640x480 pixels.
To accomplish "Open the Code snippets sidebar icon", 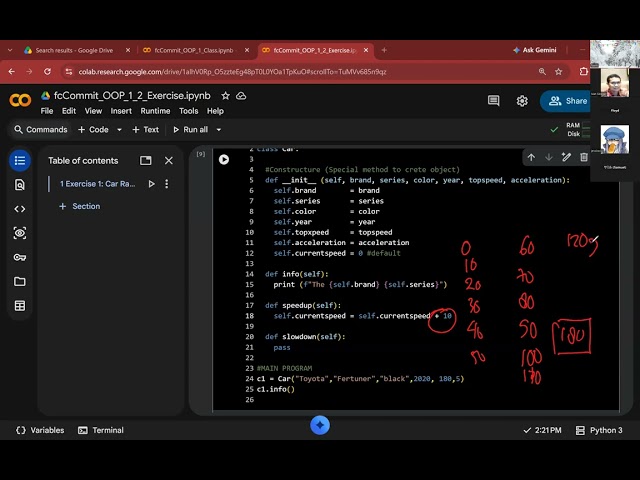I will (x=20, y=209).
